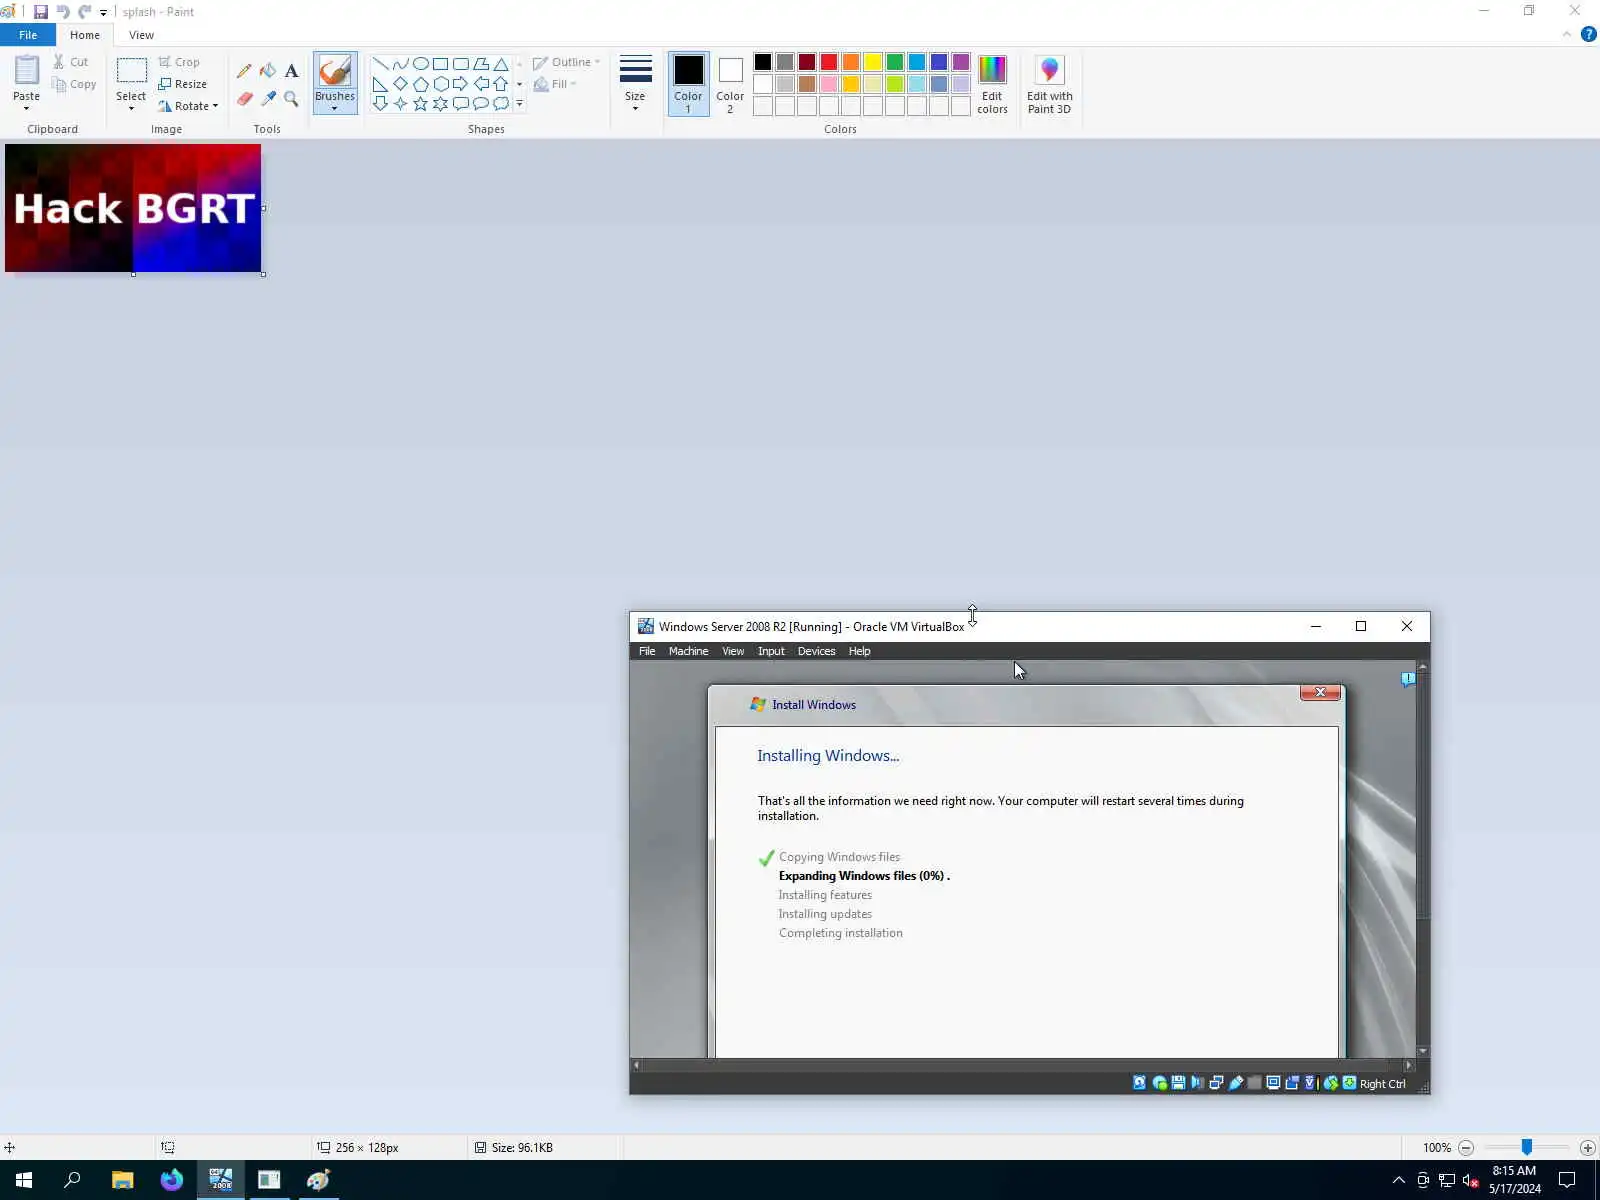Pick the red color swatch
Viewport: 1600px width, 1200px height.
pos(829,62)
